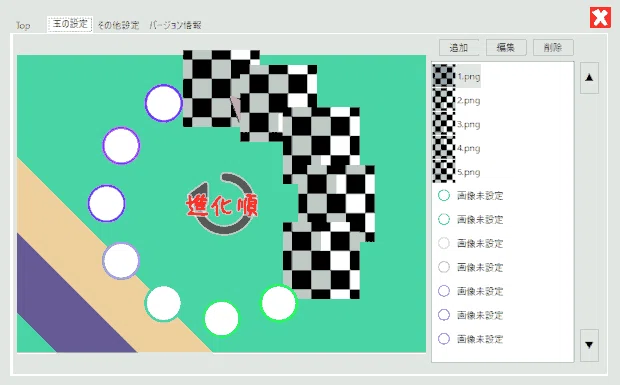Choose 3.png from the list
The width and height of the screenshot is (620, 385).
pos(457,124)
